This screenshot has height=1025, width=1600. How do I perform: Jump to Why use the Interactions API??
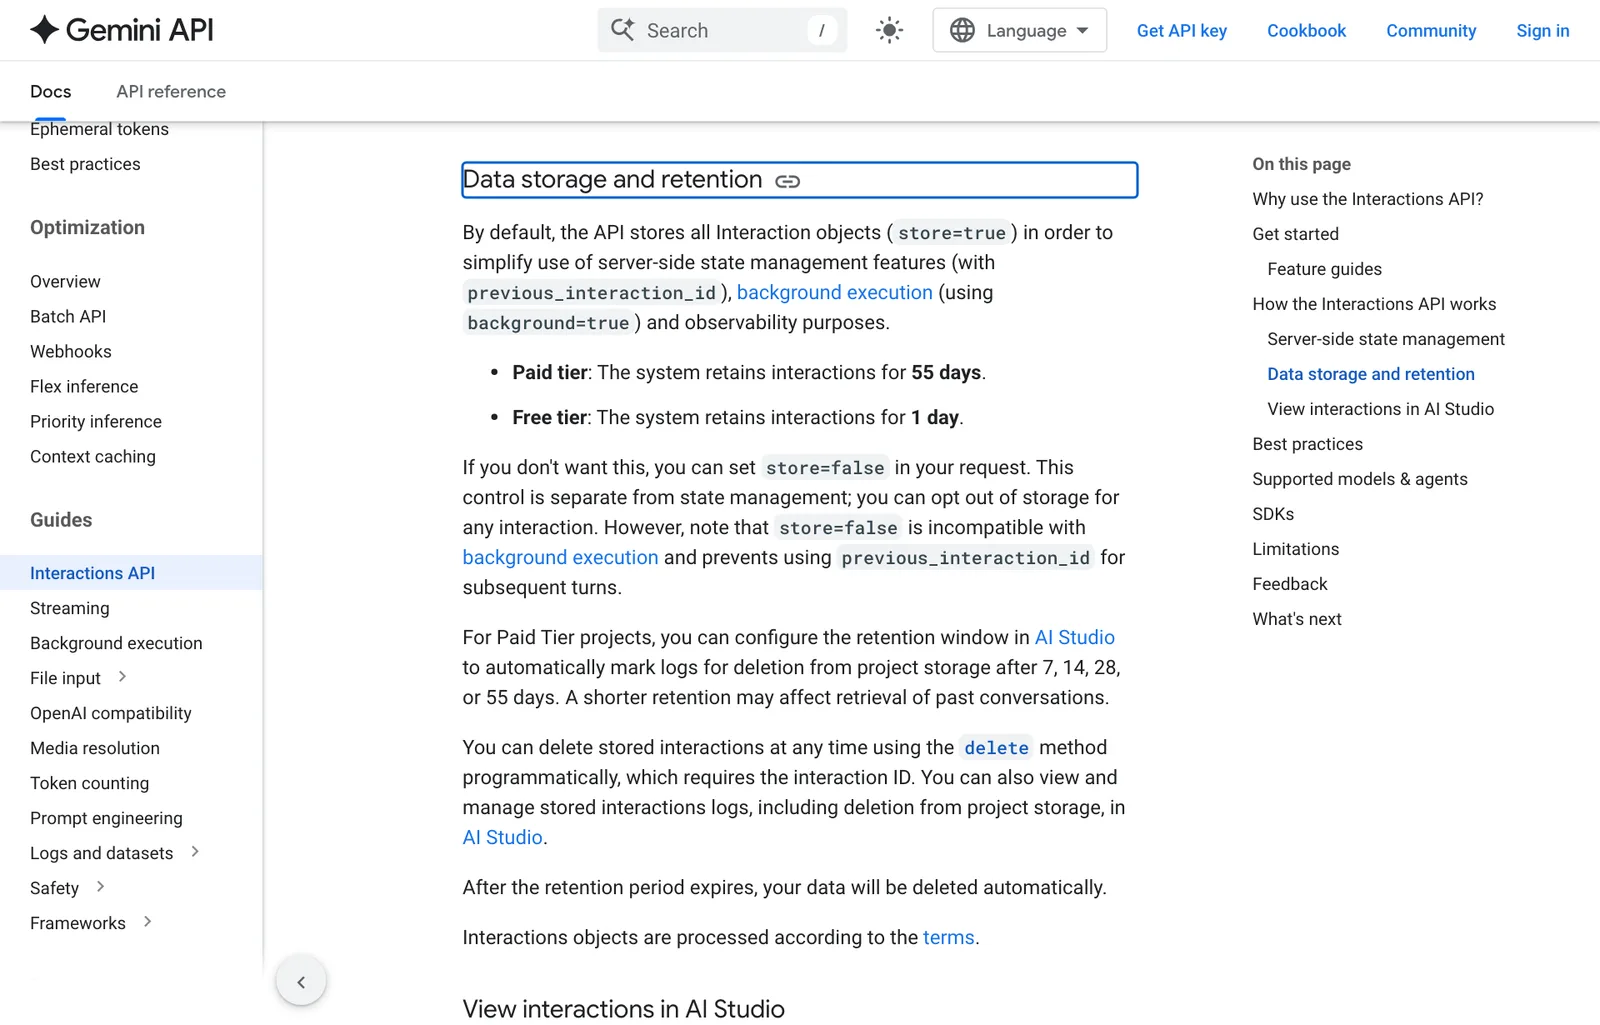click(1367, 199)
